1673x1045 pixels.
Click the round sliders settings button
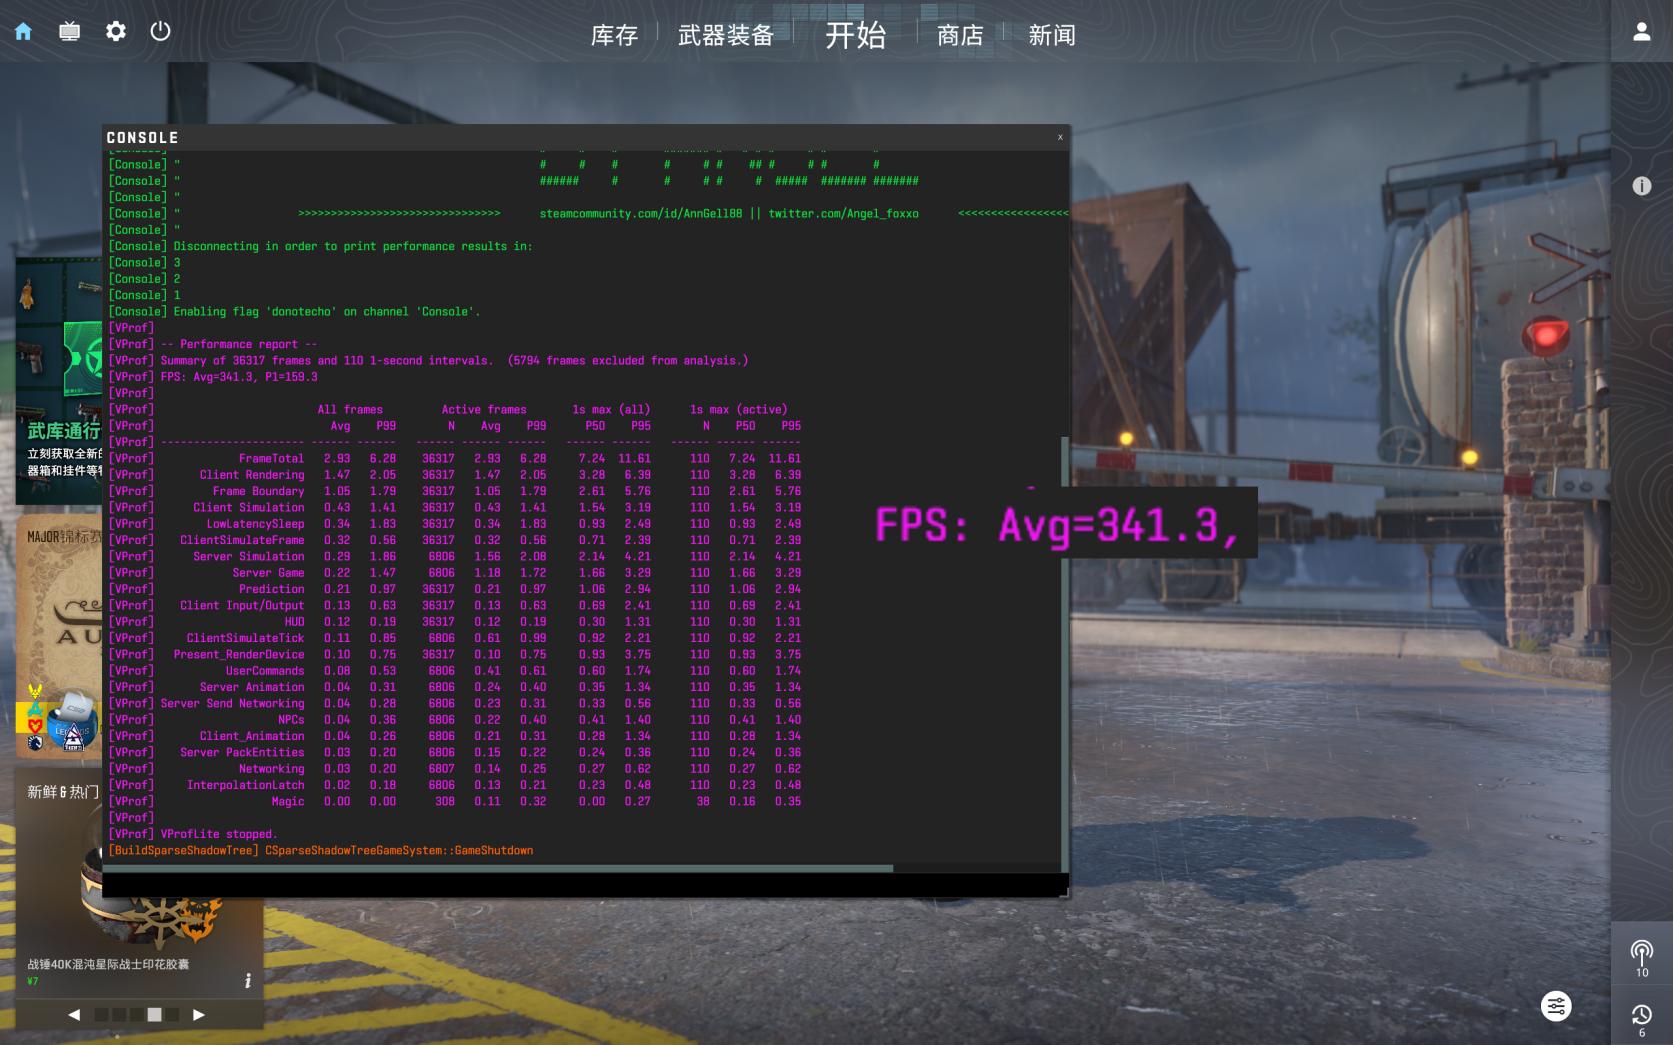[x=1556, y=1006]
